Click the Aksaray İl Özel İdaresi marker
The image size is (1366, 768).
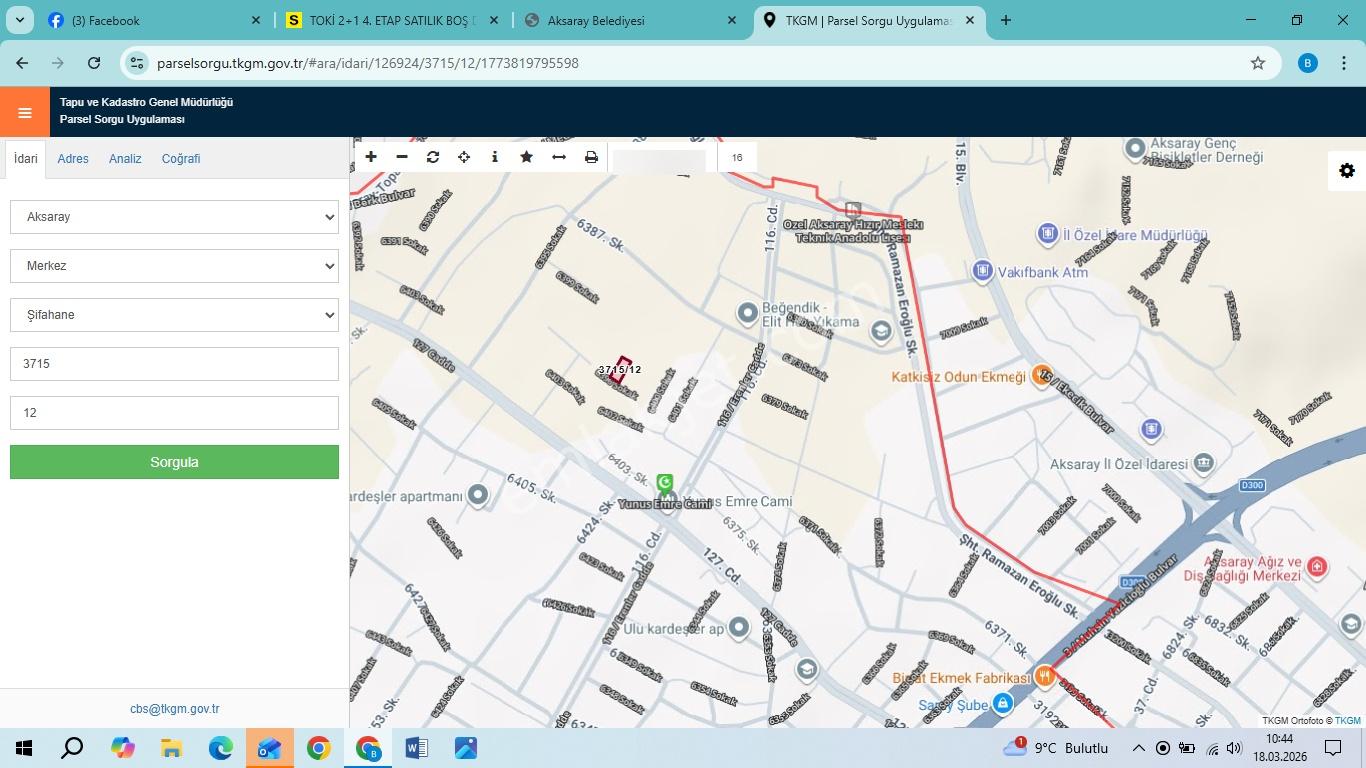1203,463
